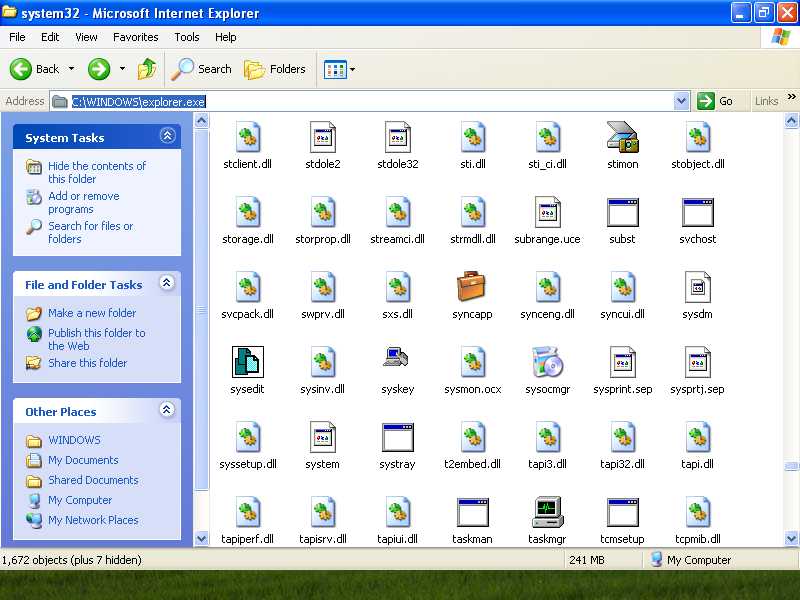Click the file list scroll down arrow

pos(791,538)
